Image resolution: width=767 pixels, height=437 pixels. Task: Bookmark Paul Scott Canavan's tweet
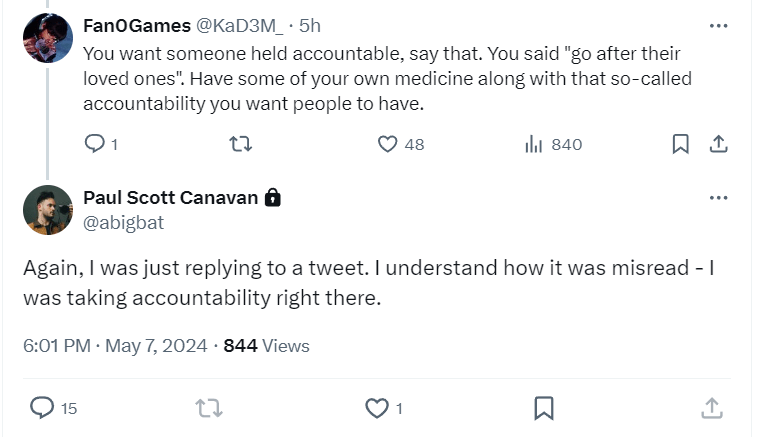point(544,407)
